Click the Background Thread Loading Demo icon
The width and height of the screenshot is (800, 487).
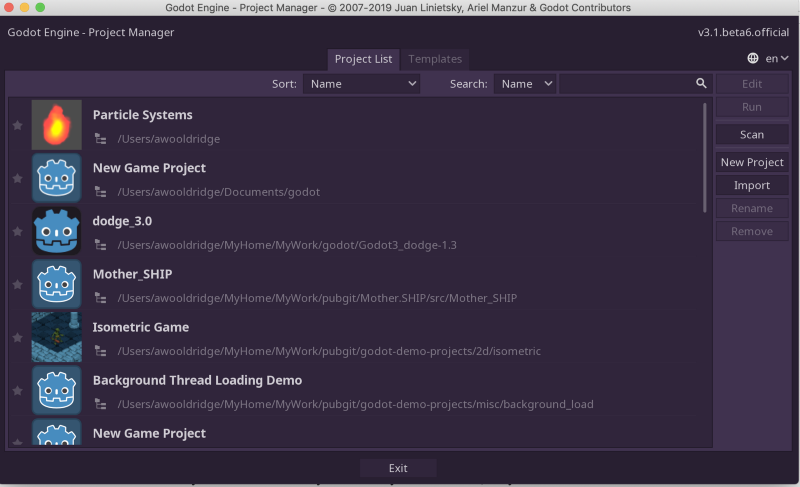tap(57, 390)
